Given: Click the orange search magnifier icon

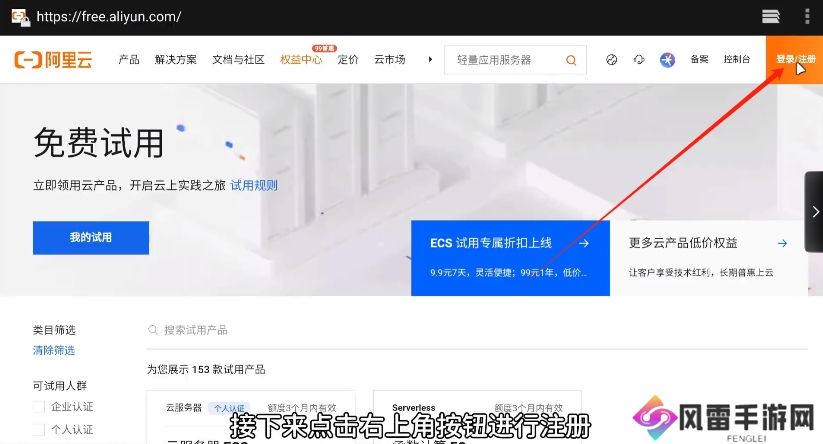Looking at the screenshot, I should pos(571,60).
